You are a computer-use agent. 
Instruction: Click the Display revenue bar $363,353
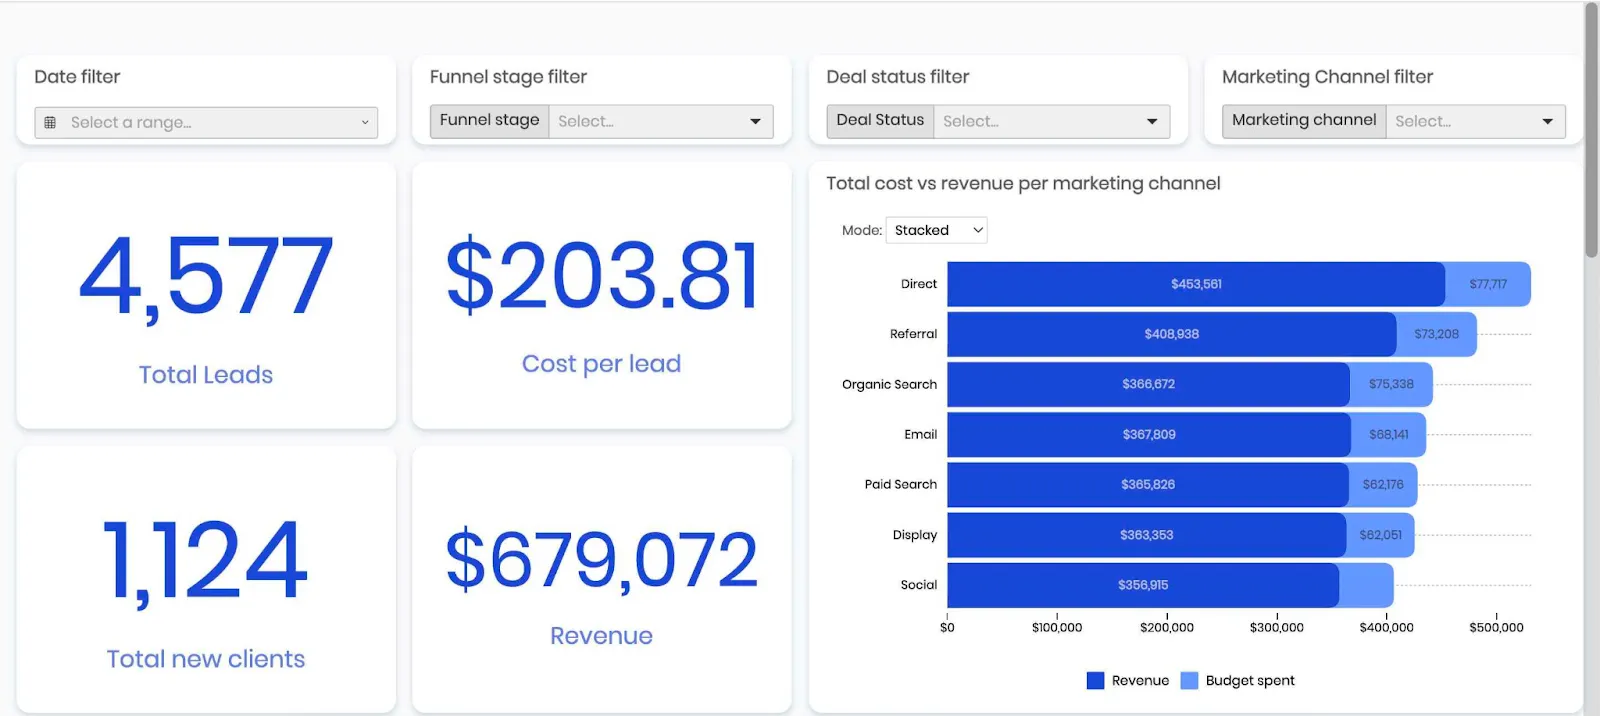click(x=1147, y=535)
